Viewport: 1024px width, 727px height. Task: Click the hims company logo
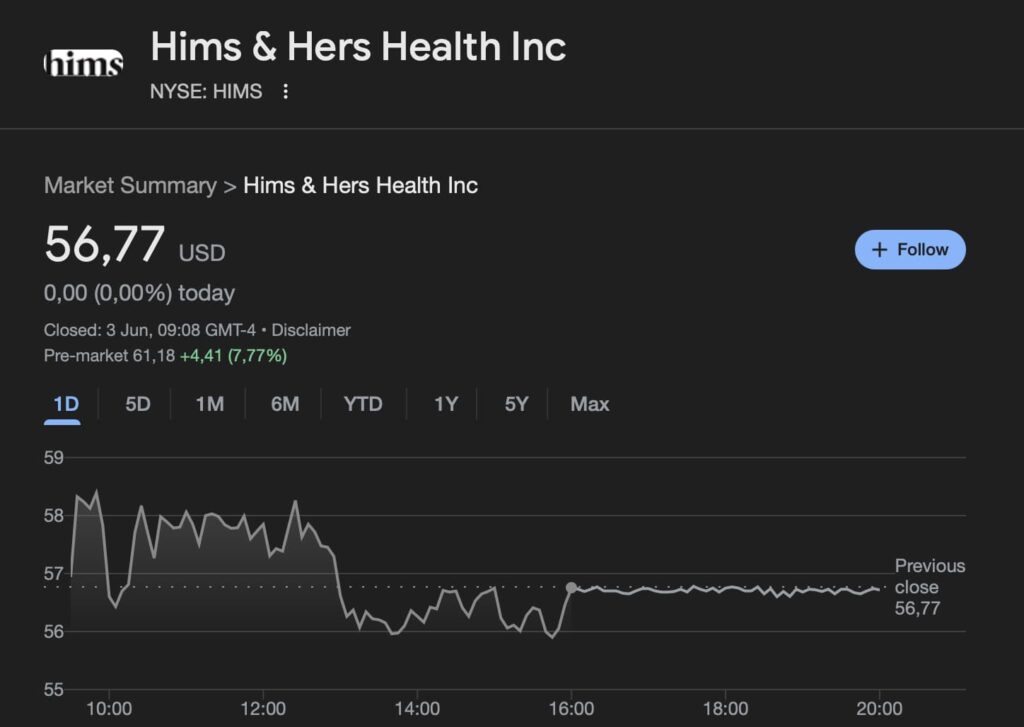point(84,63)
